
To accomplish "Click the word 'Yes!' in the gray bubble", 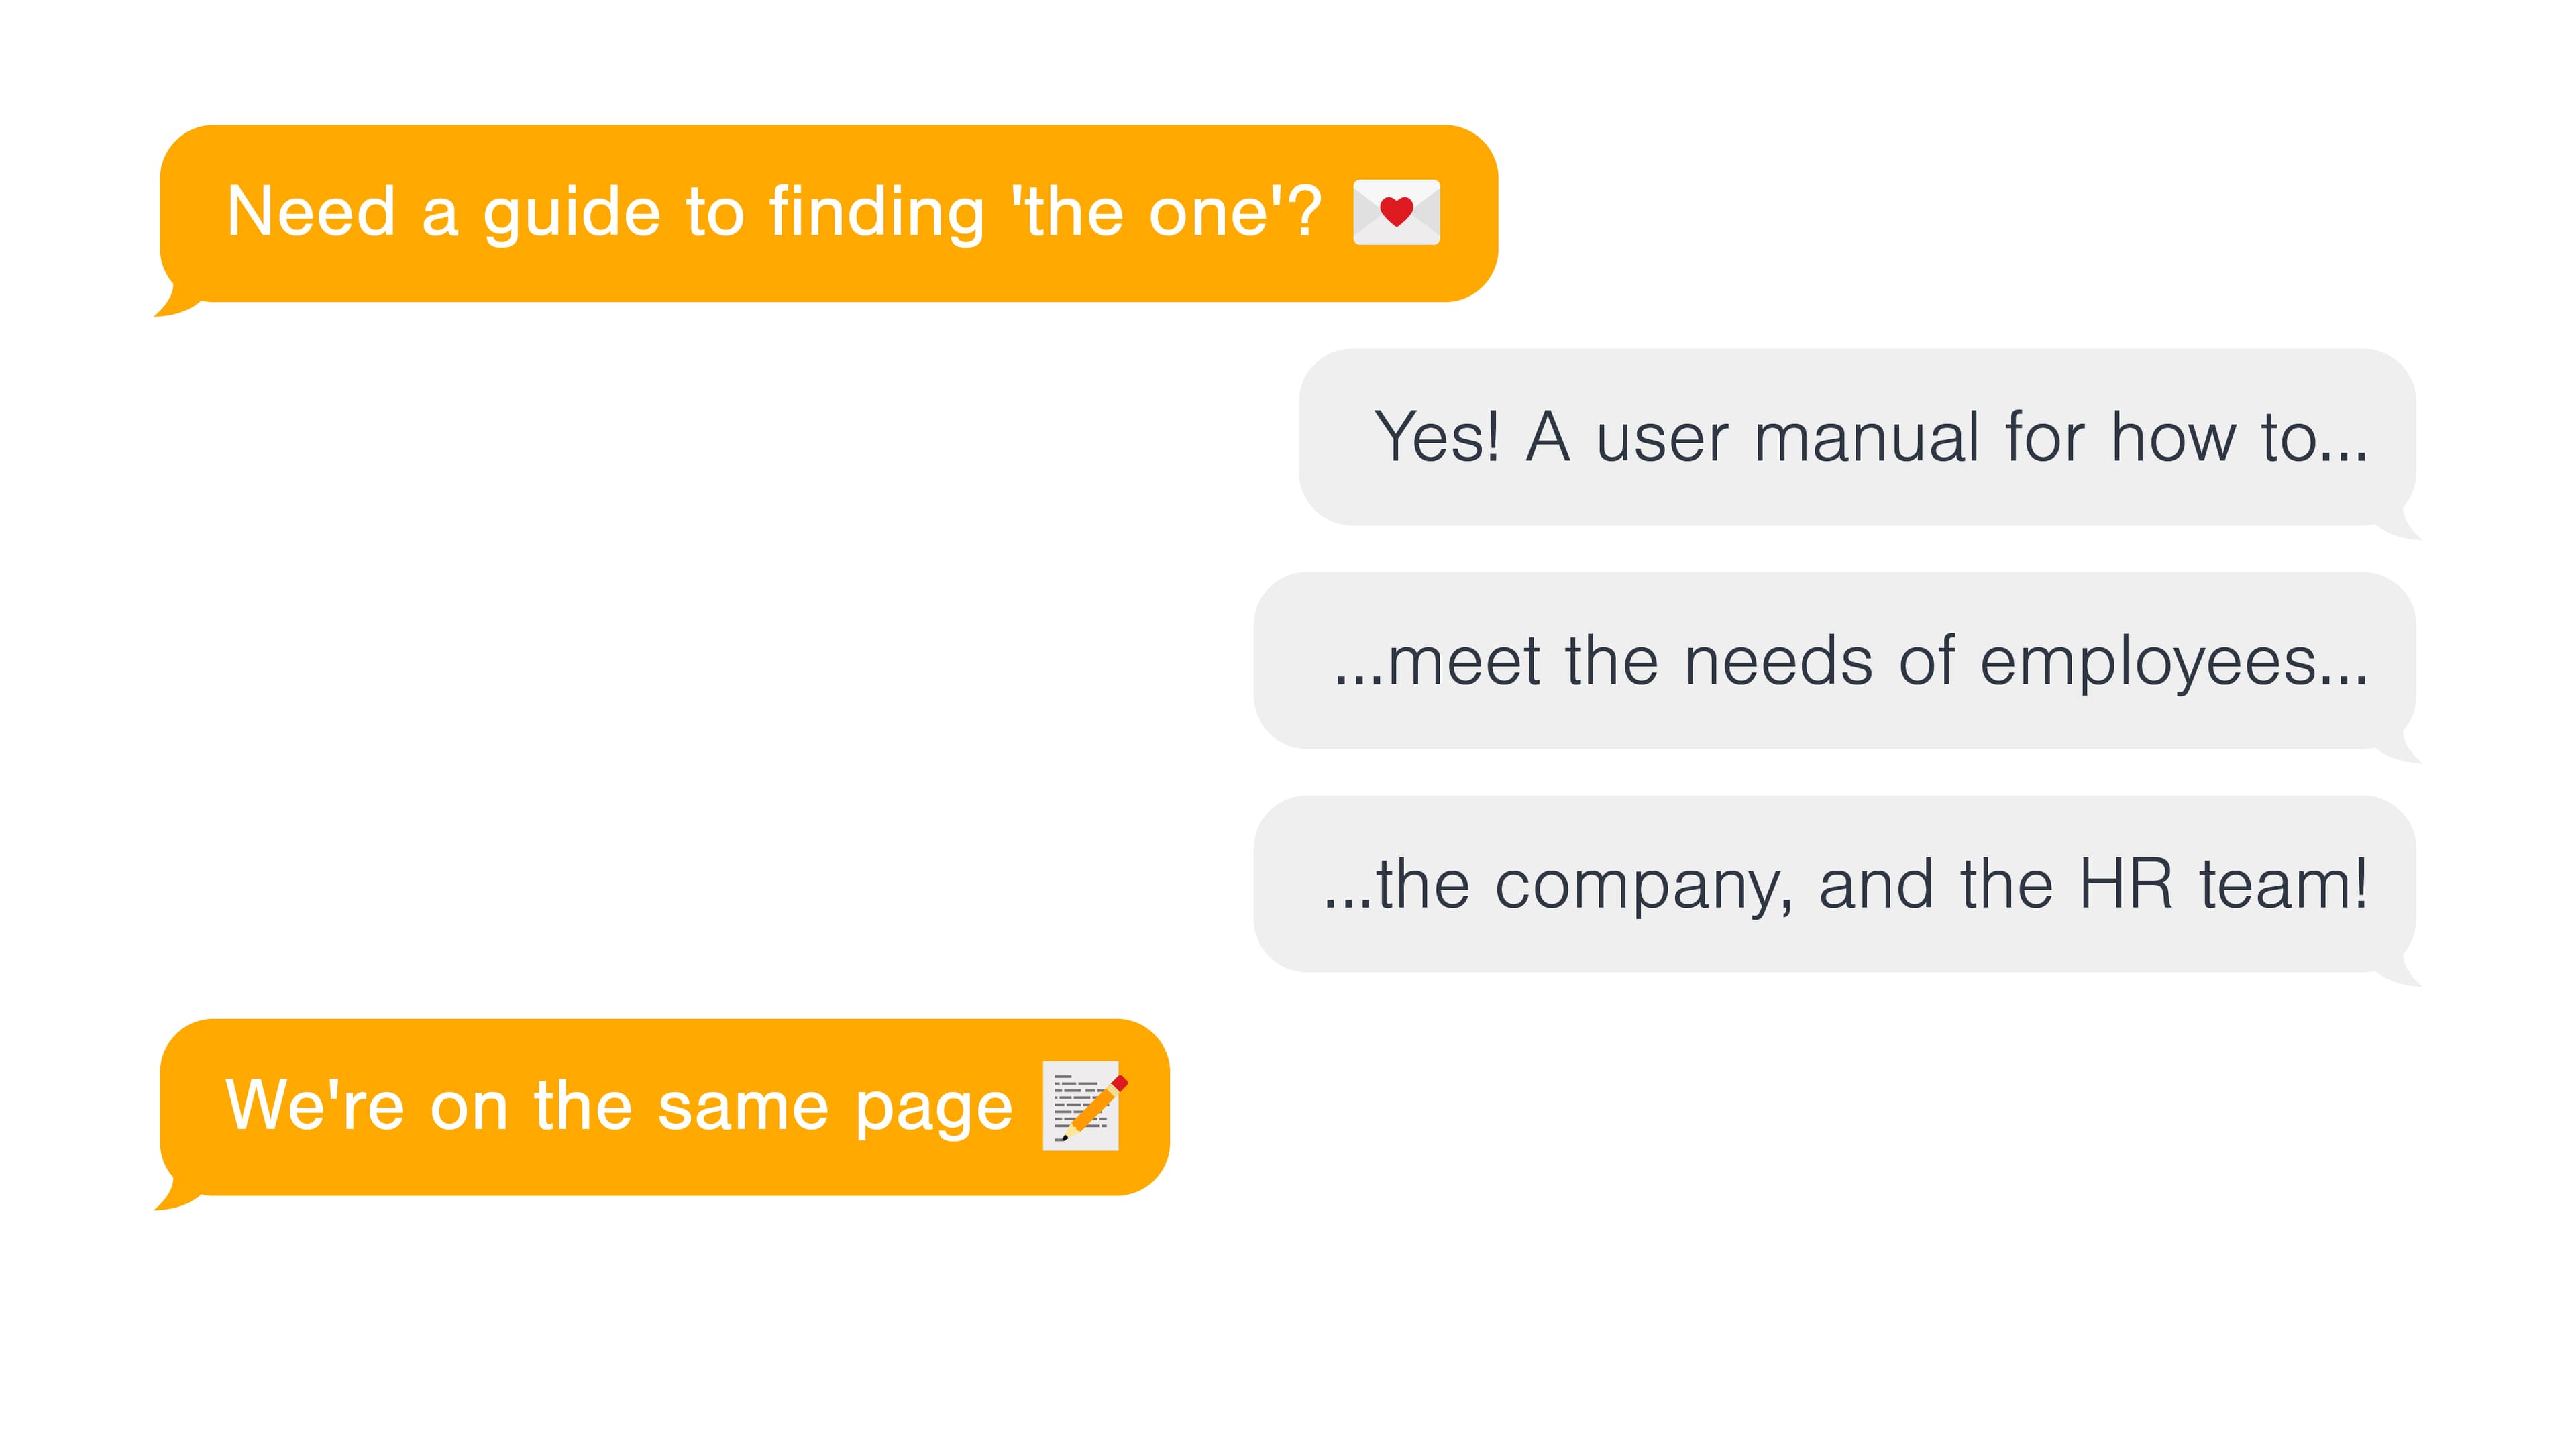I will (x=1437, y=437).
